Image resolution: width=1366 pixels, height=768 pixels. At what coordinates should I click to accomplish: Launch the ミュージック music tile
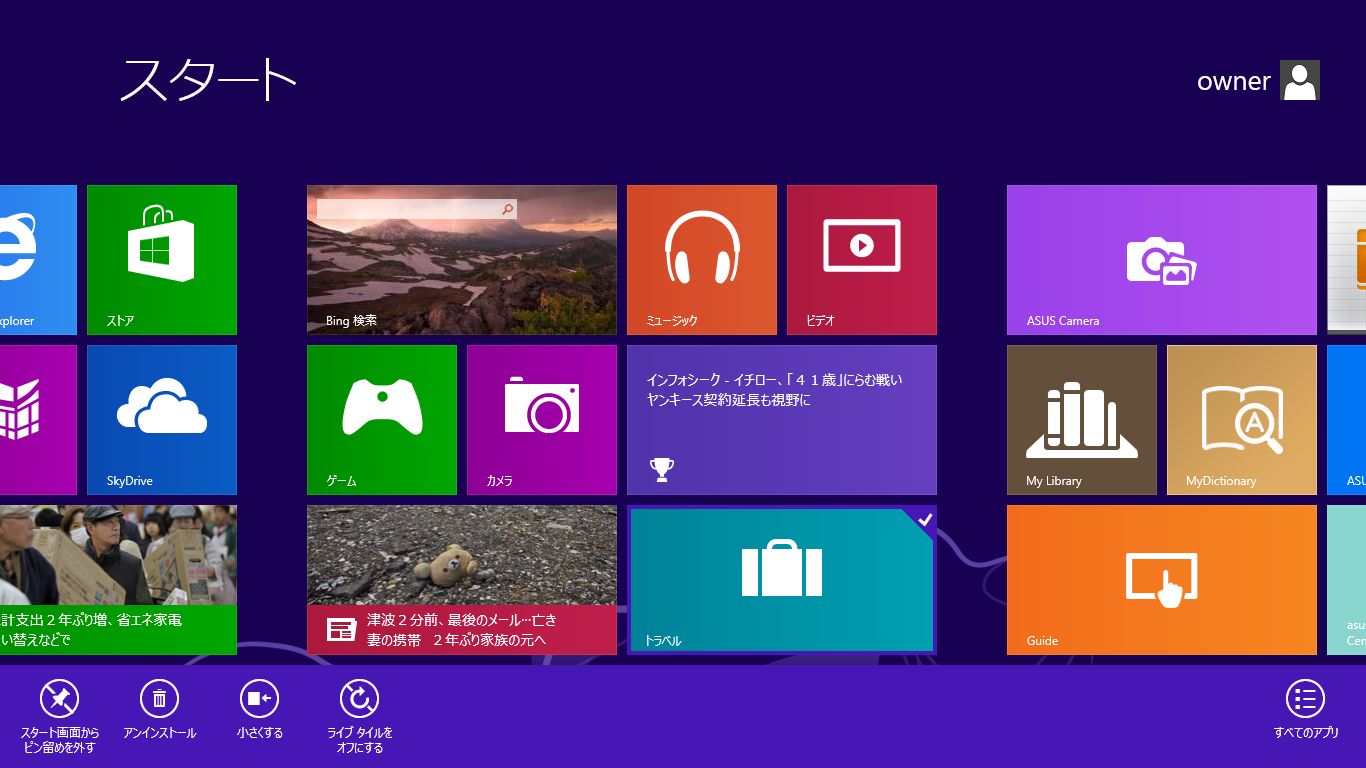[702, 260]
